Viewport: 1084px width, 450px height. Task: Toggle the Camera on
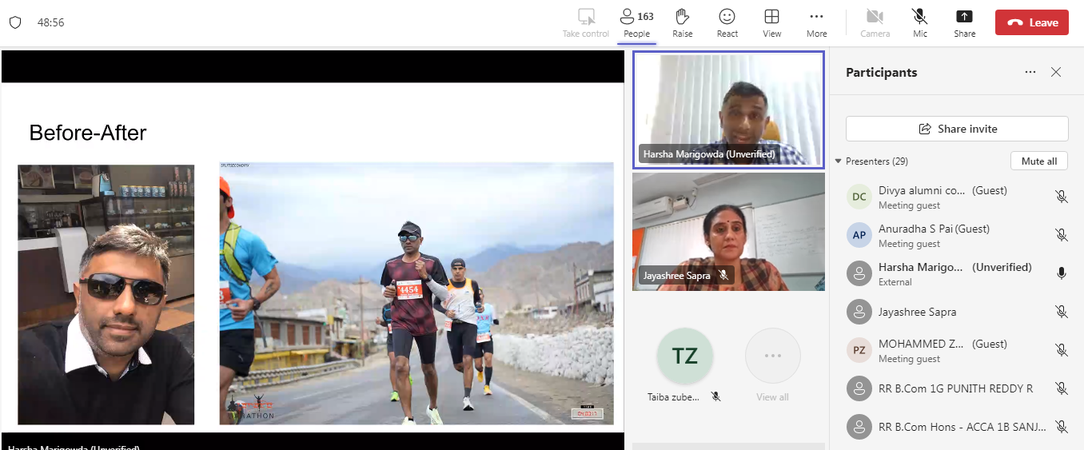coord(875,22)
